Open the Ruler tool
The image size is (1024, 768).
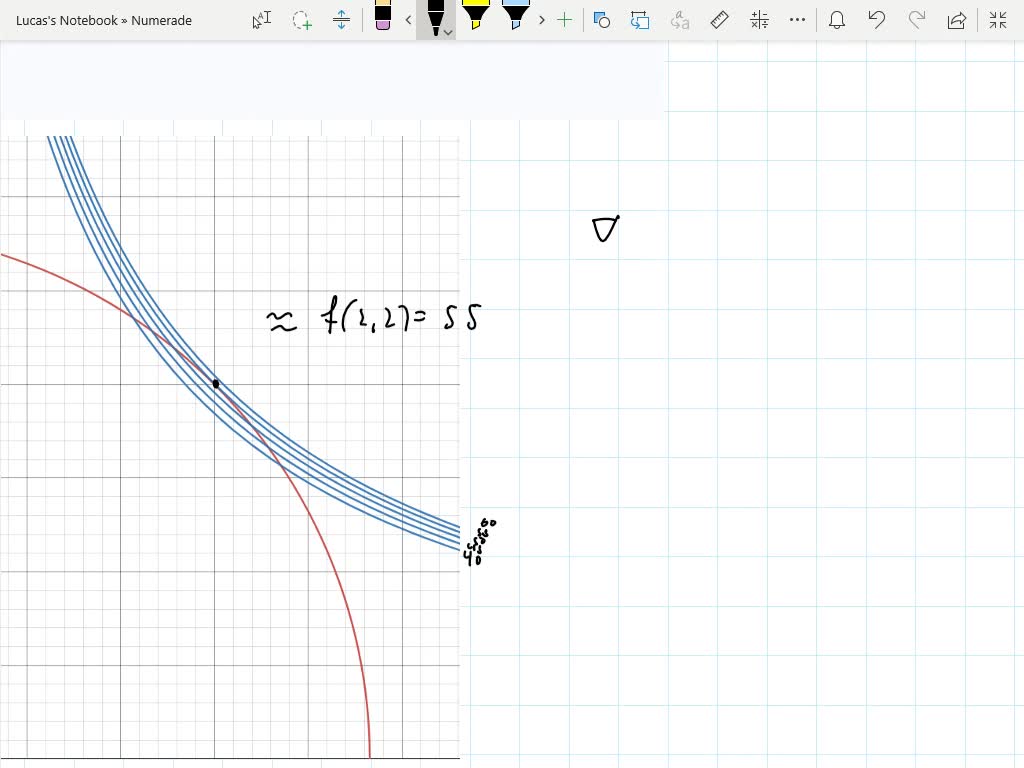point(719,20)
